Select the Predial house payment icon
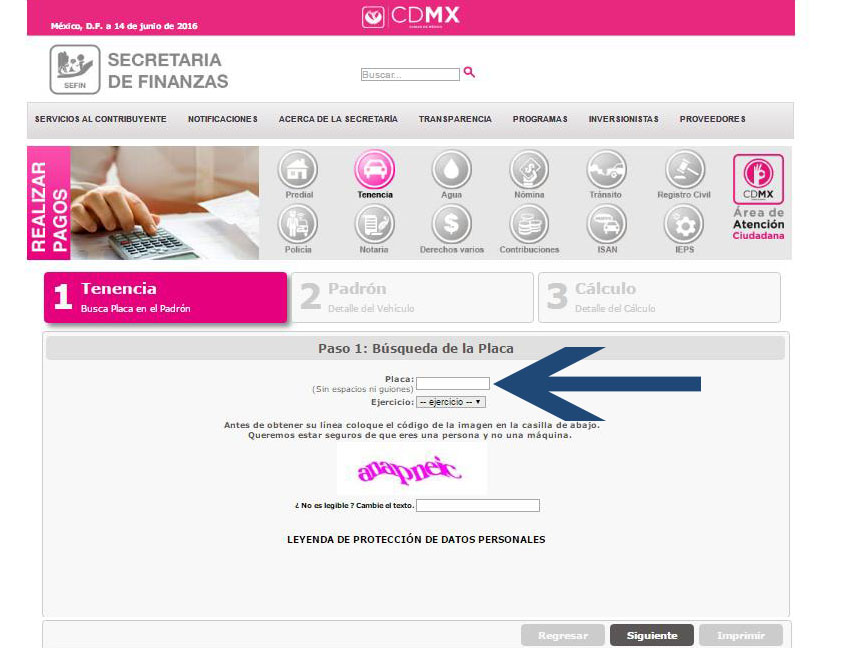 coord(298,170)
